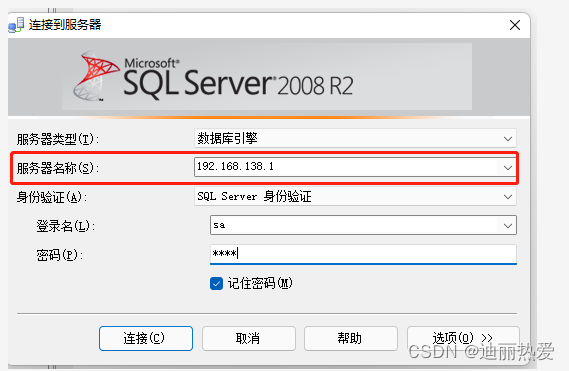Viewport: 569px width, 371px height.
Task: Click the SQL Server 2008 R2 banner
Action: click(x=267, y=76)
